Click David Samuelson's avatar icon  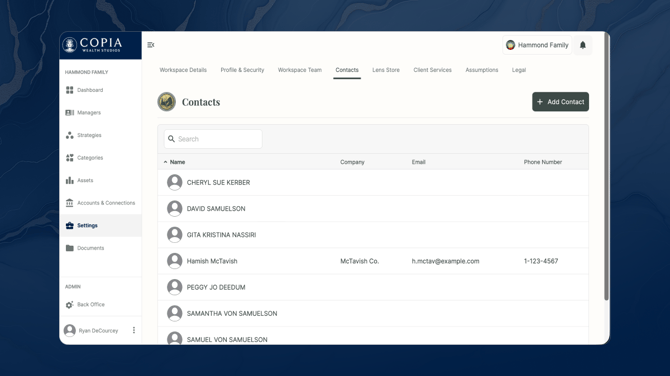point(174,209)
